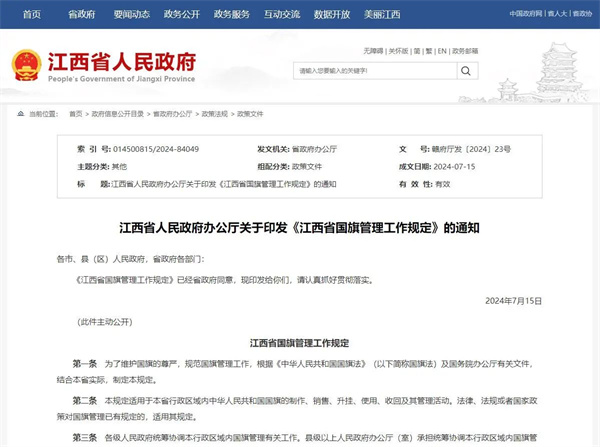This screenshot has width=600, height=447.
Task: Switch to the EN English version
Action: click(x=442, y=51)
